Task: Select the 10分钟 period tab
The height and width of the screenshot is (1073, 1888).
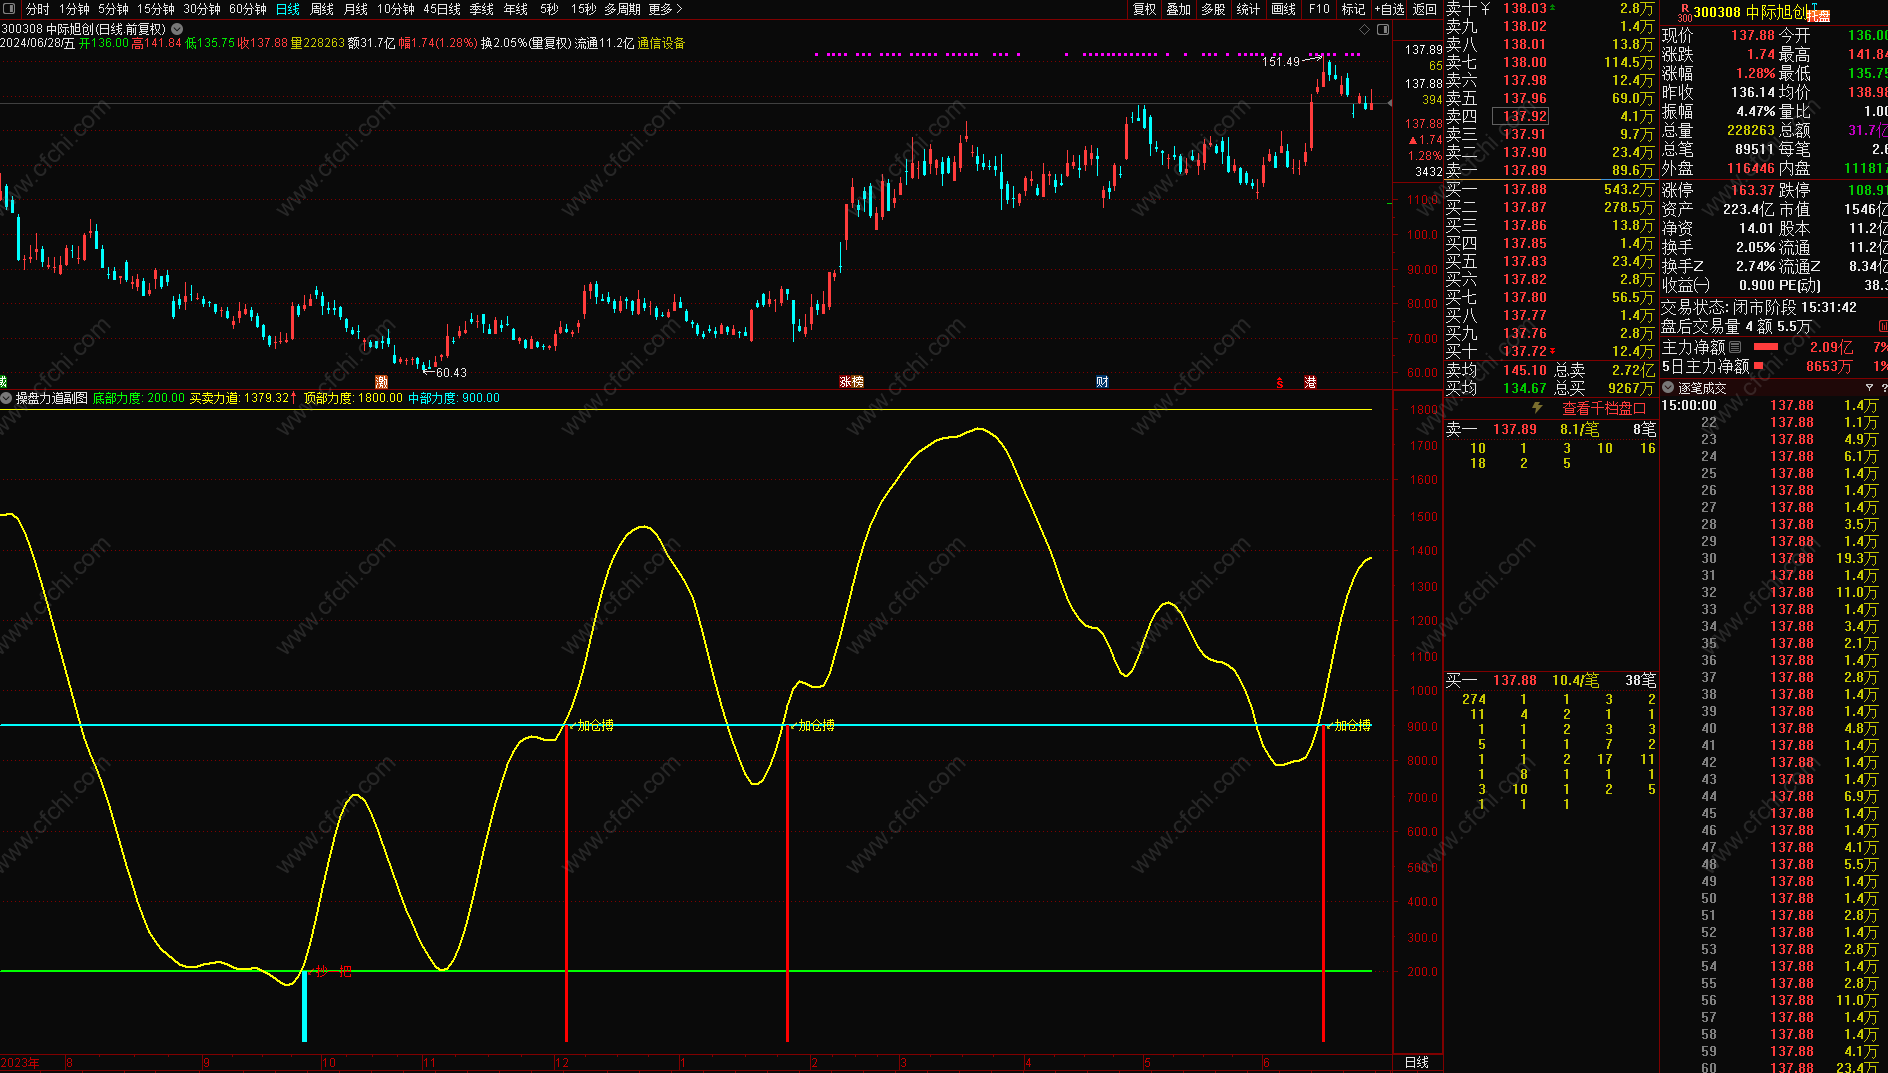Action: 396,9
